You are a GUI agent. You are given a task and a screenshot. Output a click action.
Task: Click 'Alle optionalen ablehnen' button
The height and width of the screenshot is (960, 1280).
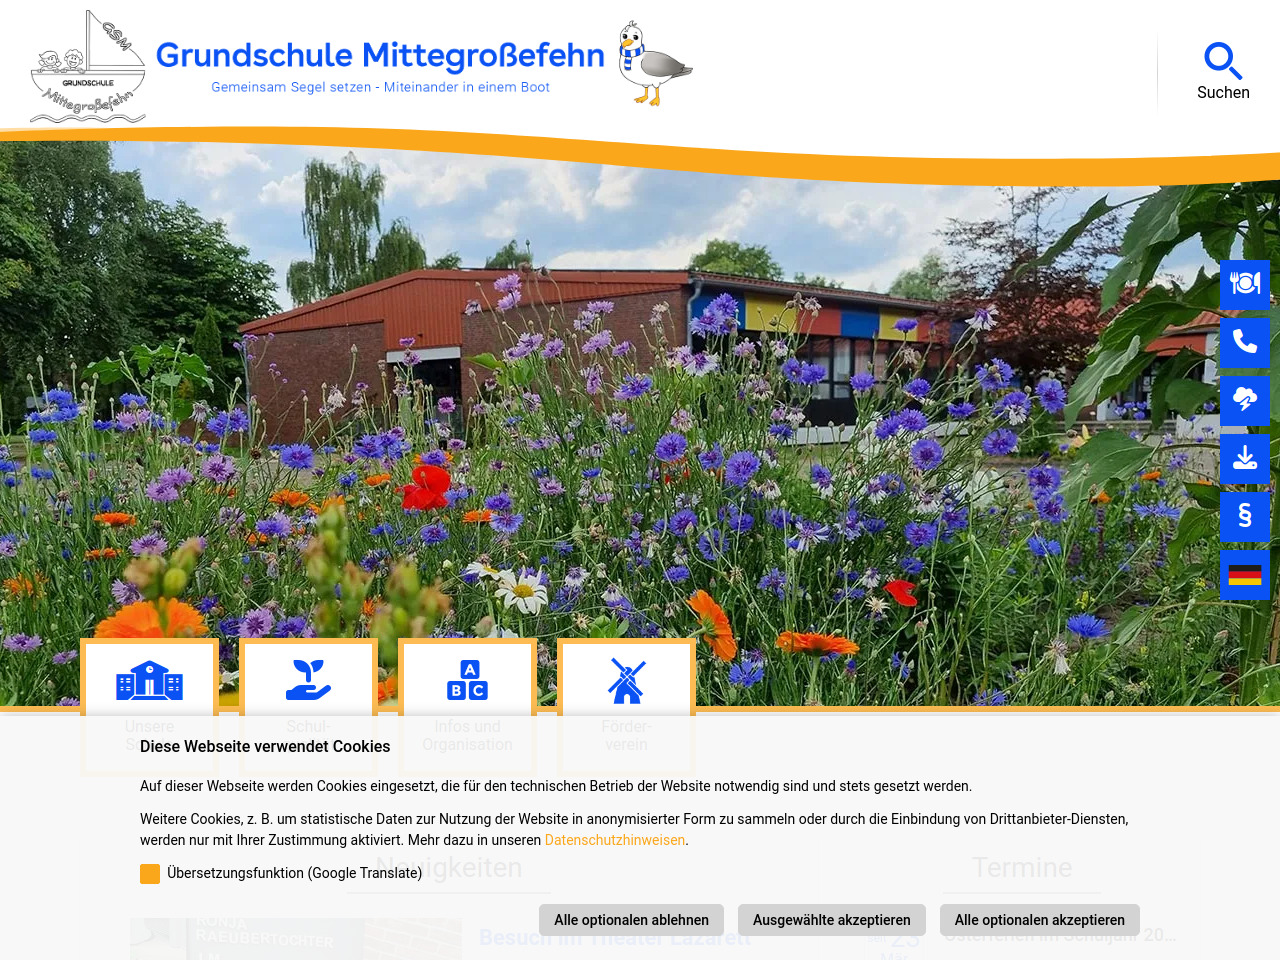click(631, 920)
